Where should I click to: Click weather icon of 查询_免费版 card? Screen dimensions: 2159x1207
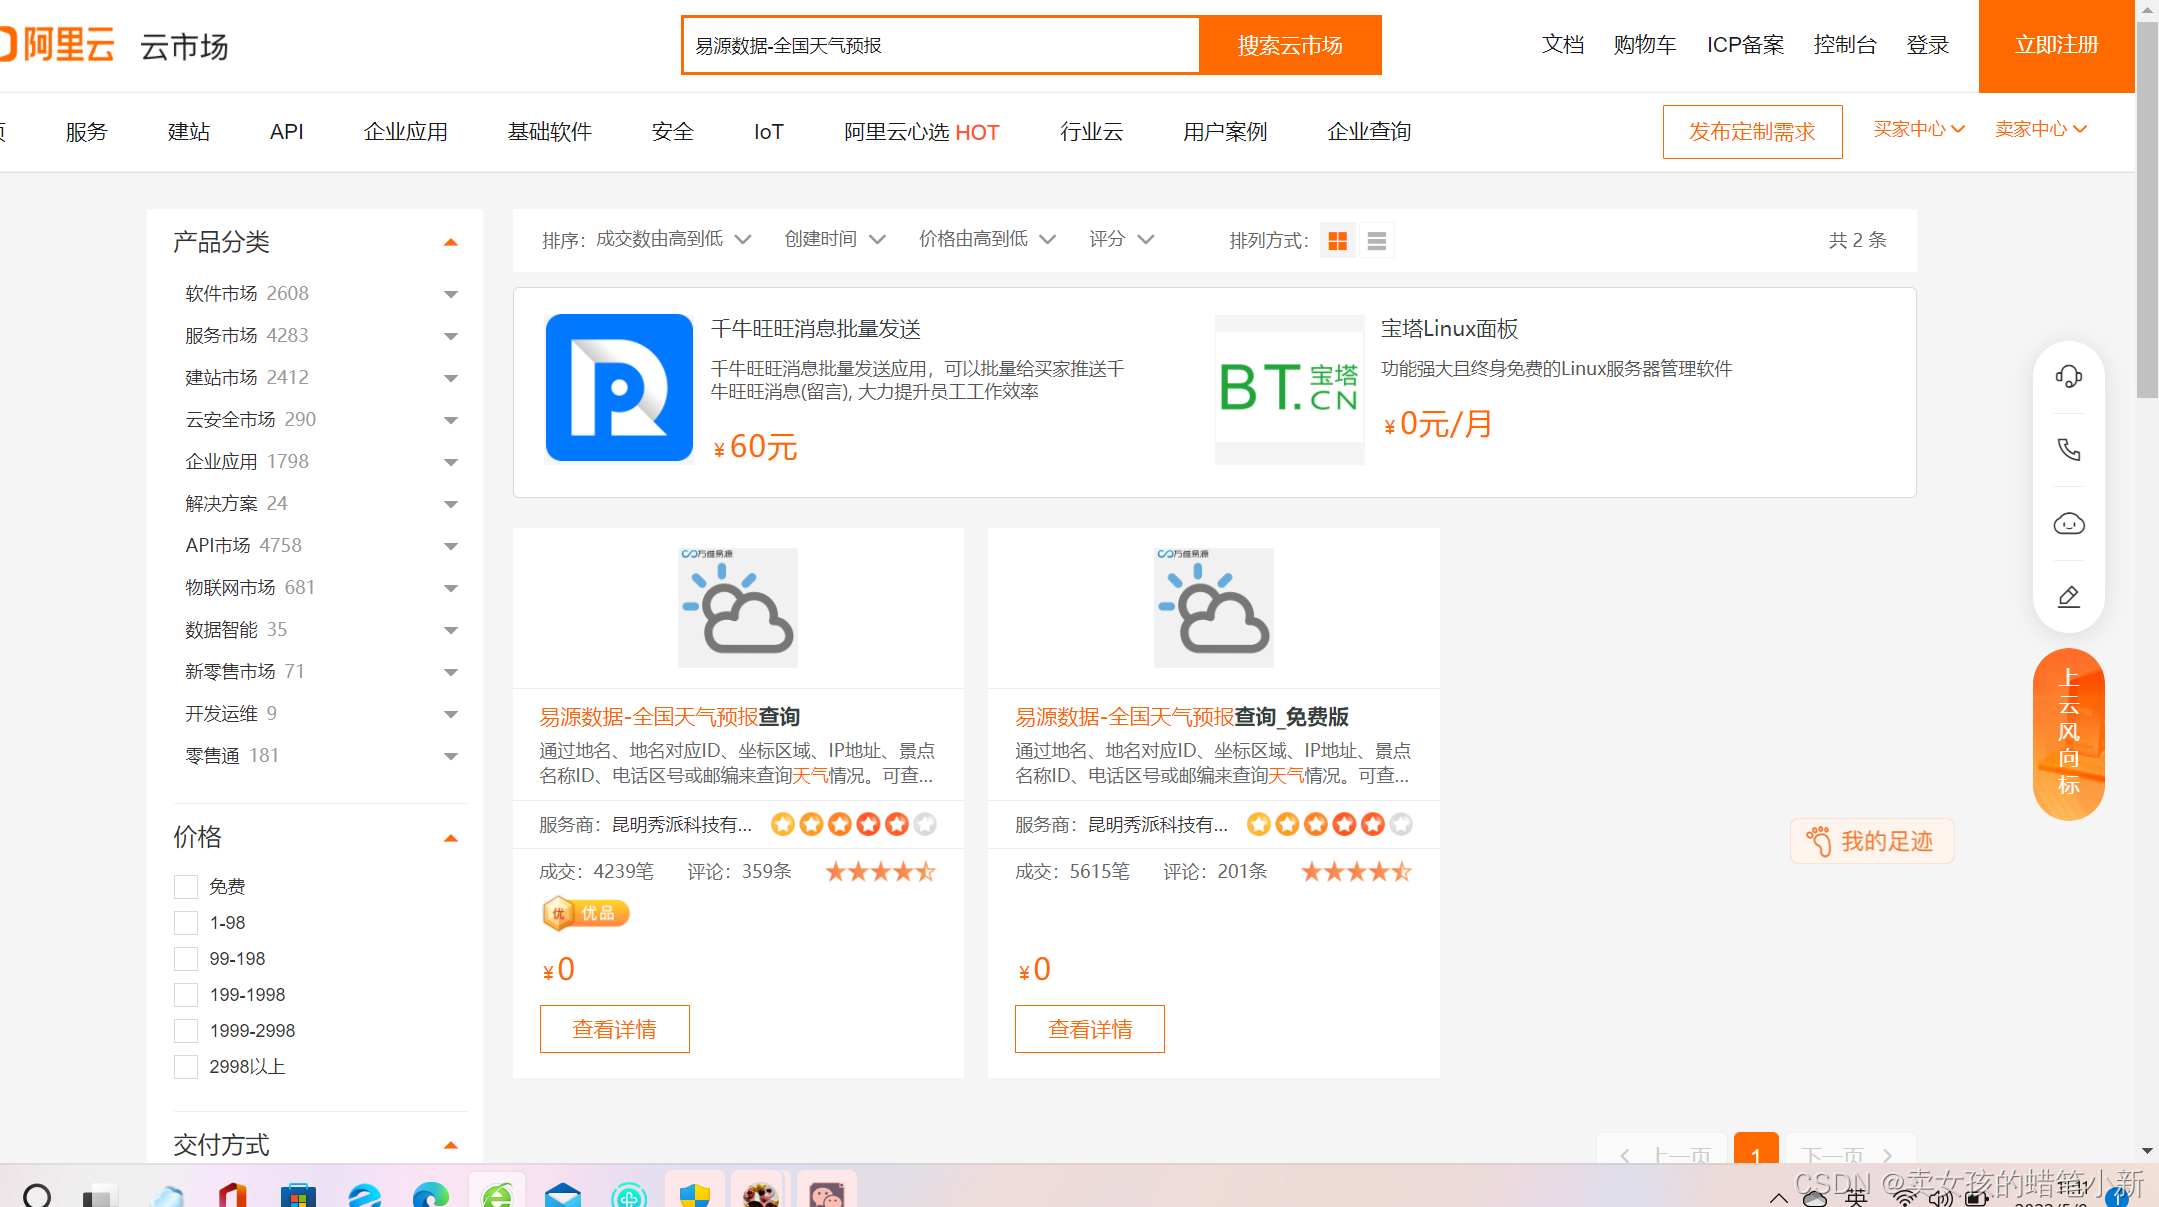point(1213,608)
